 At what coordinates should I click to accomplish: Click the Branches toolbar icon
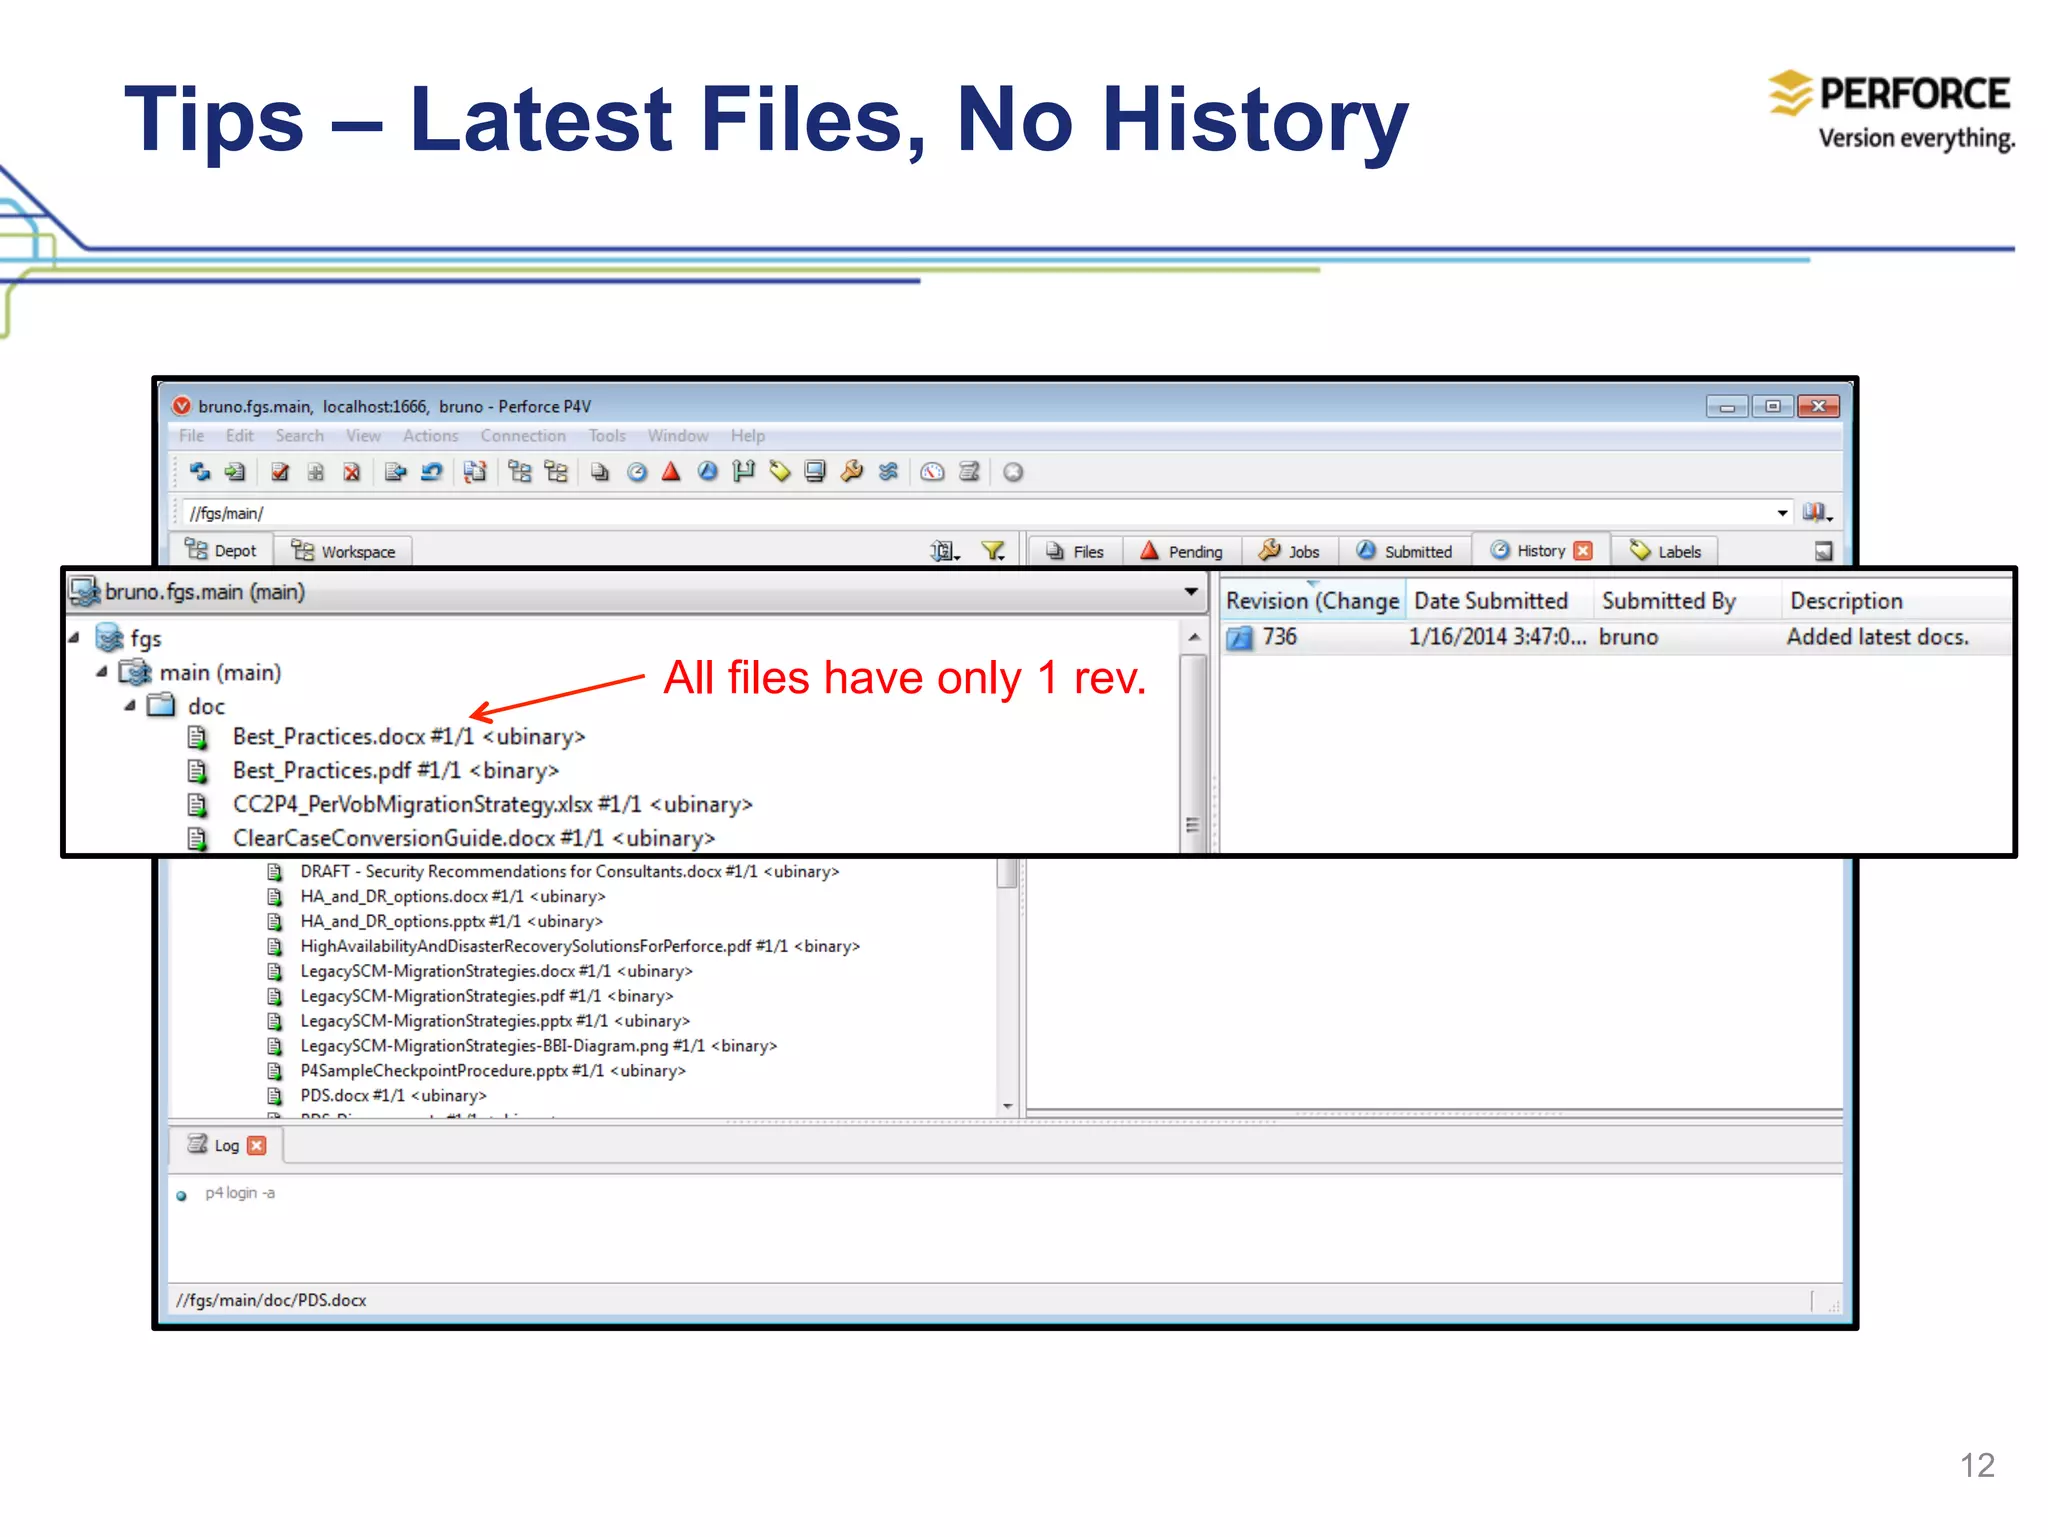pyautogui.click(x=743, y=472)
